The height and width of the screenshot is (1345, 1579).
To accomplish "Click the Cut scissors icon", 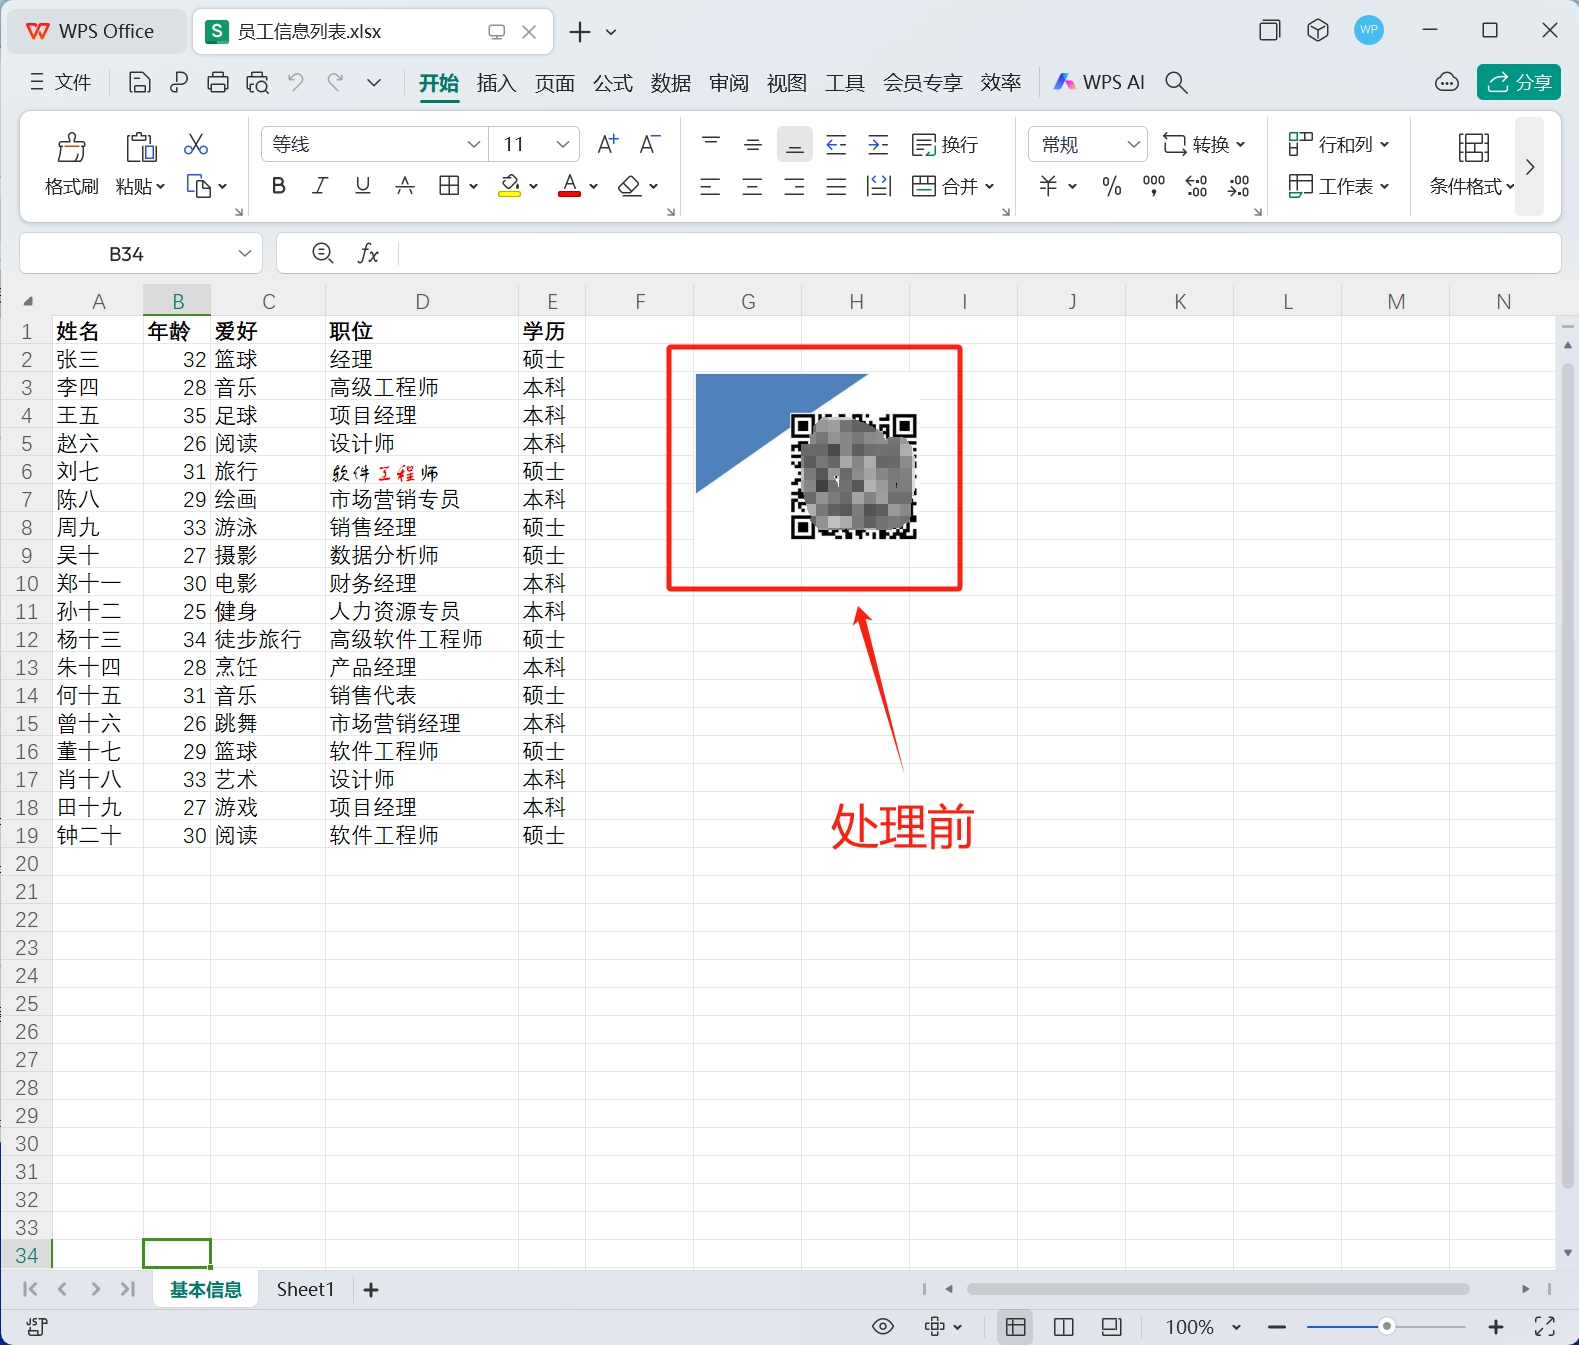I will pos(196,145).
